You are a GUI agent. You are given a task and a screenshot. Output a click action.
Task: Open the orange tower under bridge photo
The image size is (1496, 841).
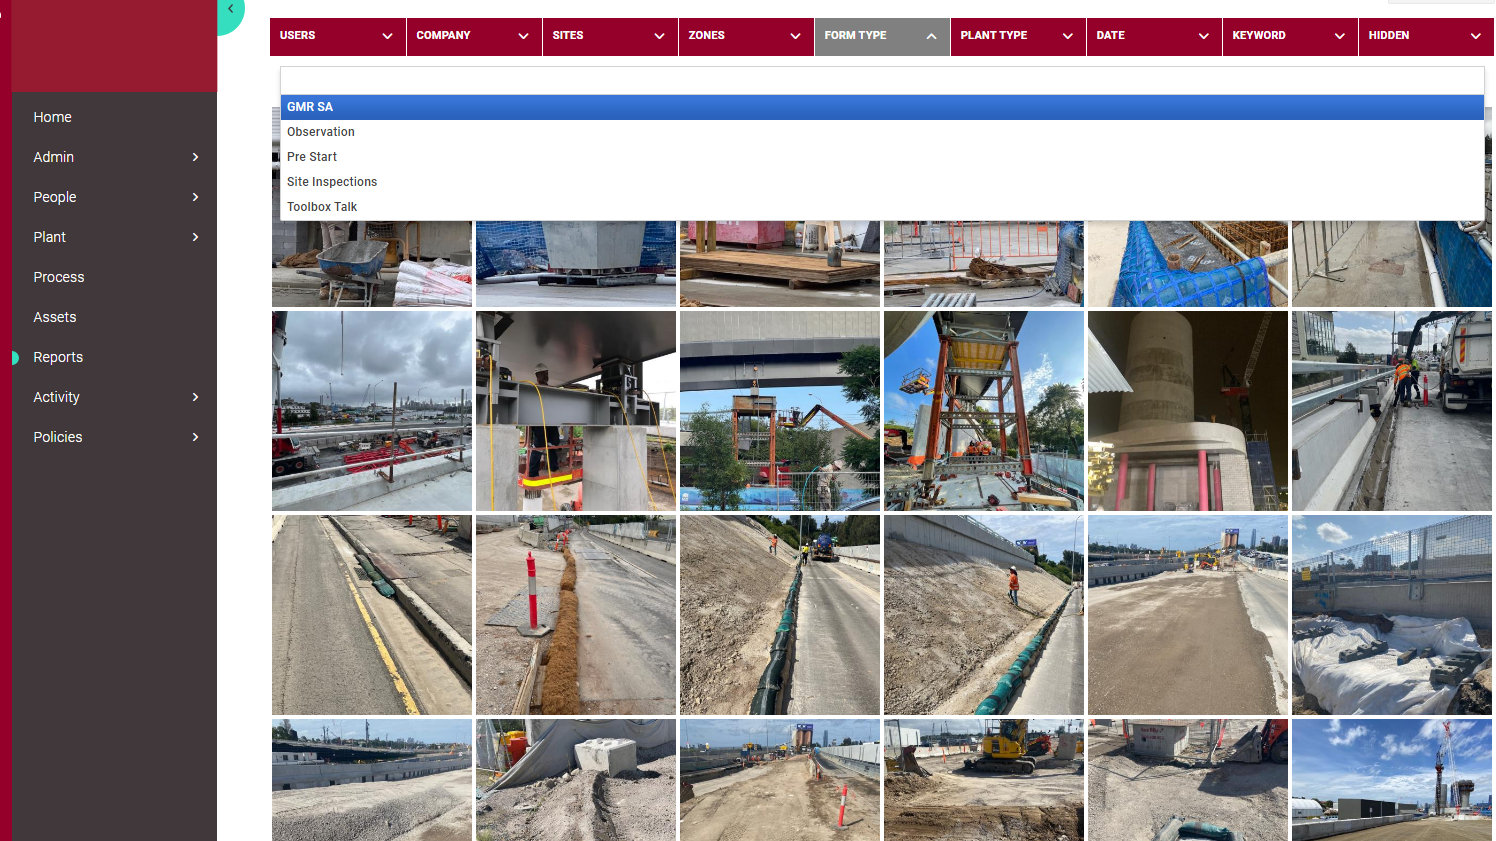pos(780,411)
